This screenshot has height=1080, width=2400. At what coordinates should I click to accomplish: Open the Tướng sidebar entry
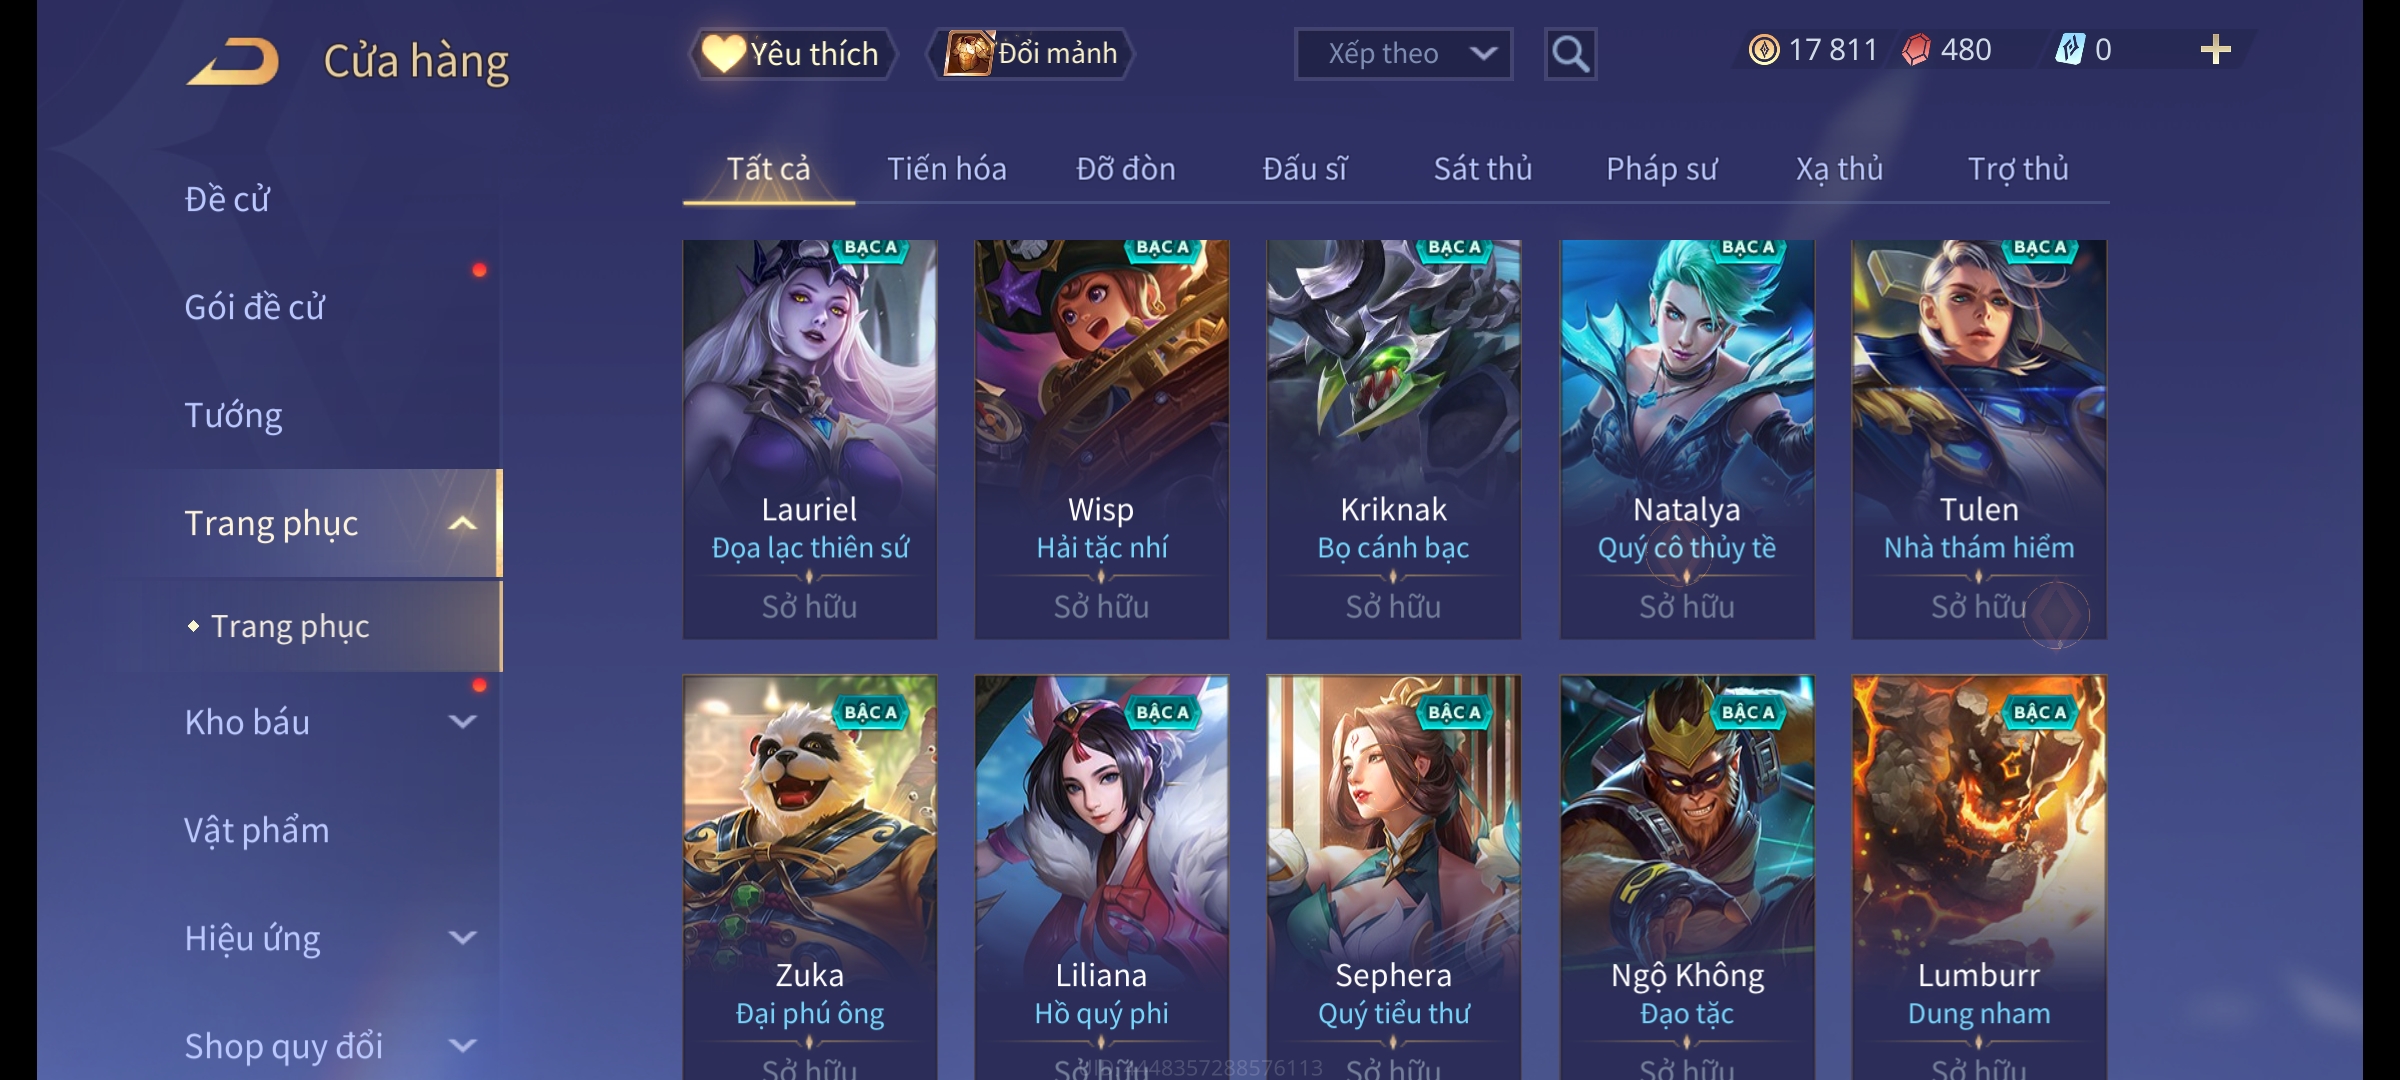233,415
